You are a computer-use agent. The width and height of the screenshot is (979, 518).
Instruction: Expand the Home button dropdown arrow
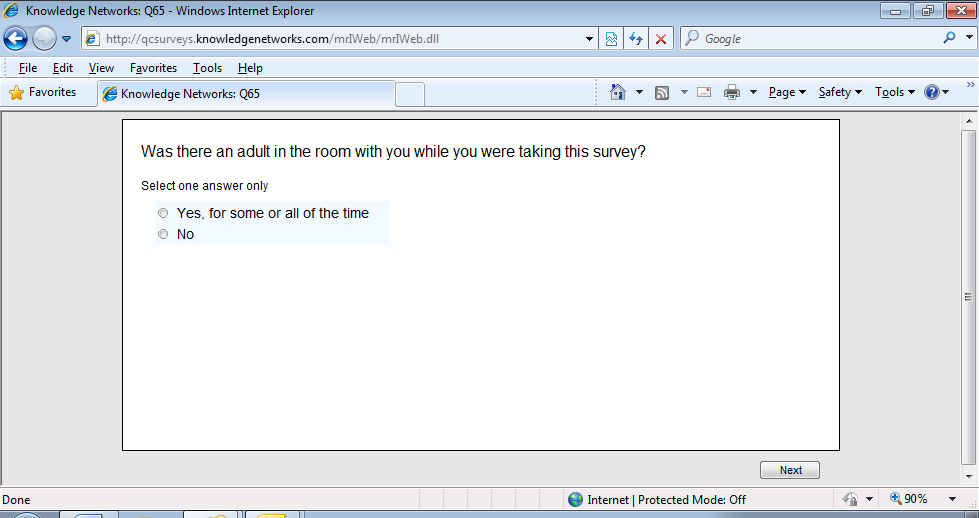(x=639, y=92)
